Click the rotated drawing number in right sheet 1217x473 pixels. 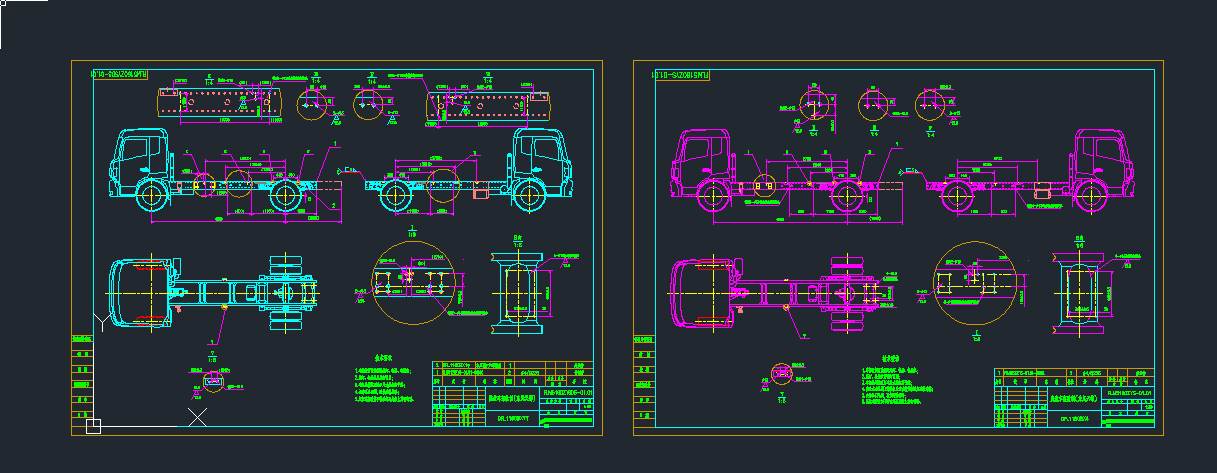[680, 75]
